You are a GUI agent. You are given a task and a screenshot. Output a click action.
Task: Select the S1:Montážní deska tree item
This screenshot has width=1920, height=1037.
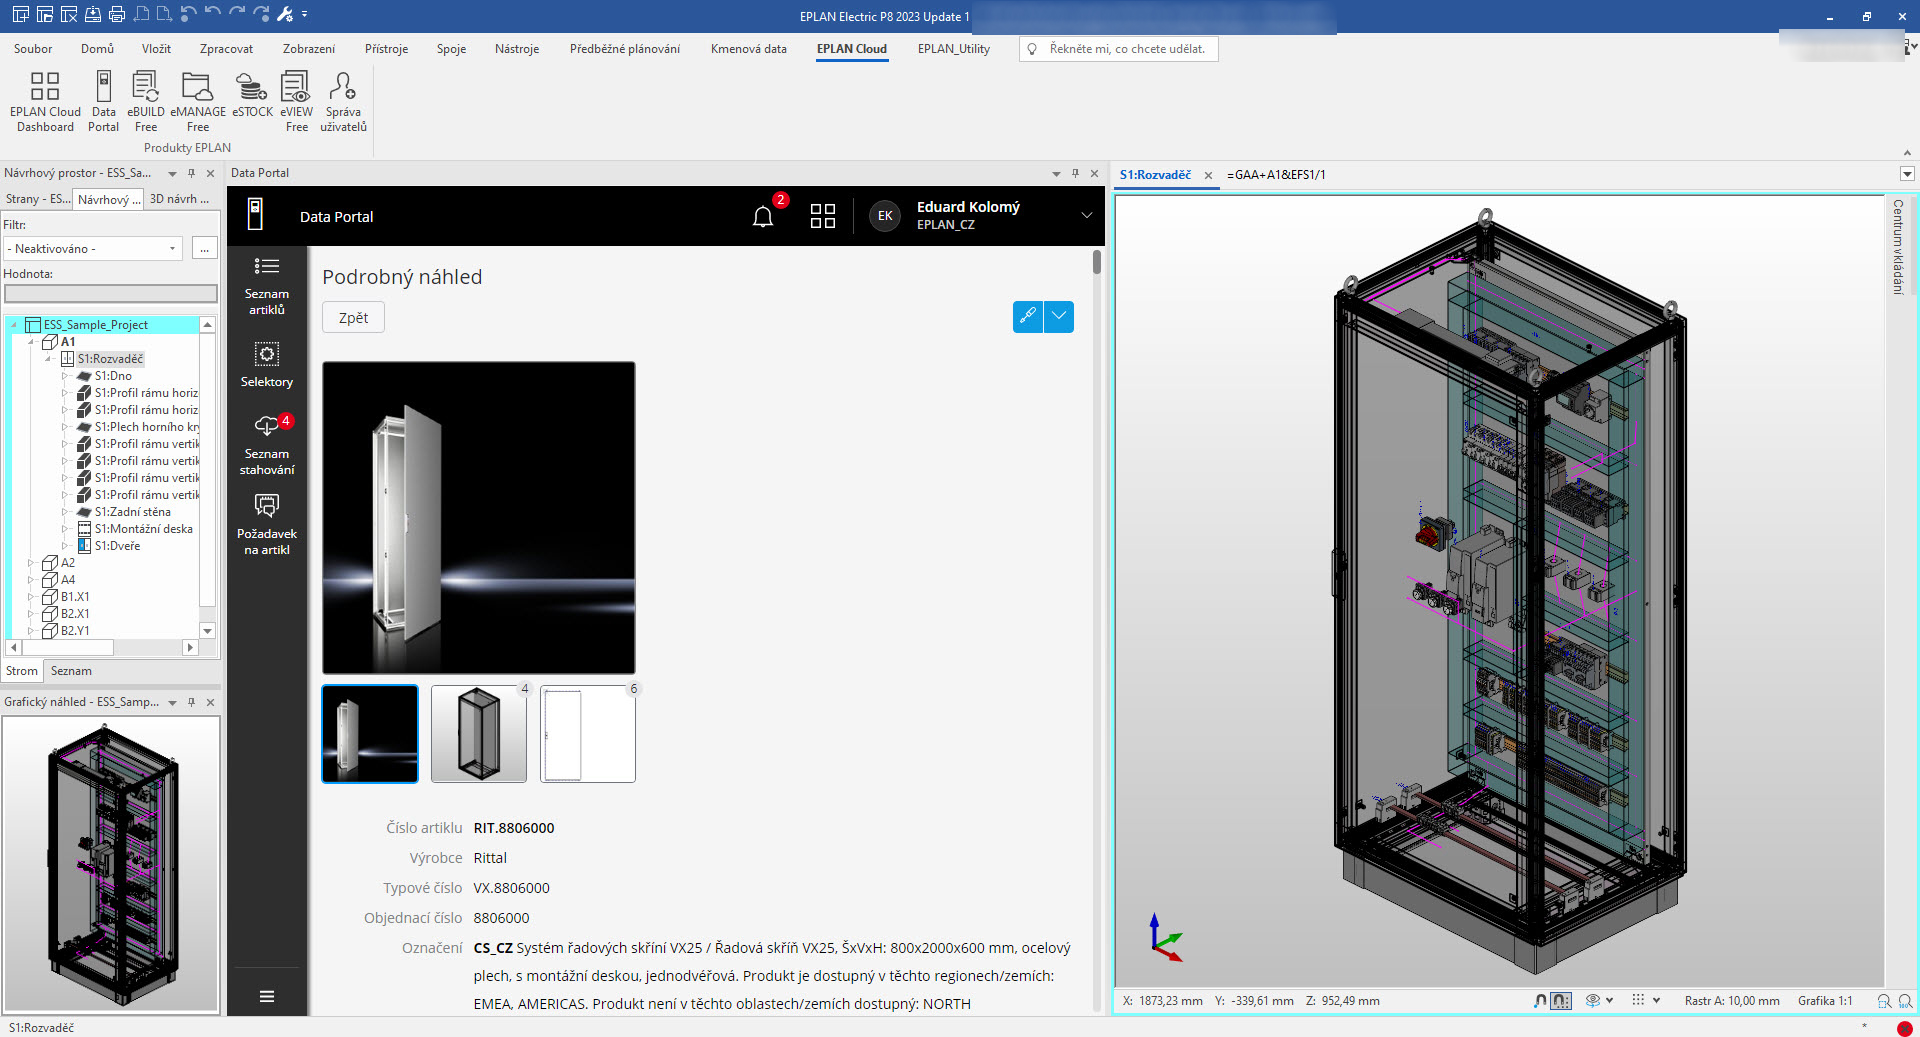point(143,529)
